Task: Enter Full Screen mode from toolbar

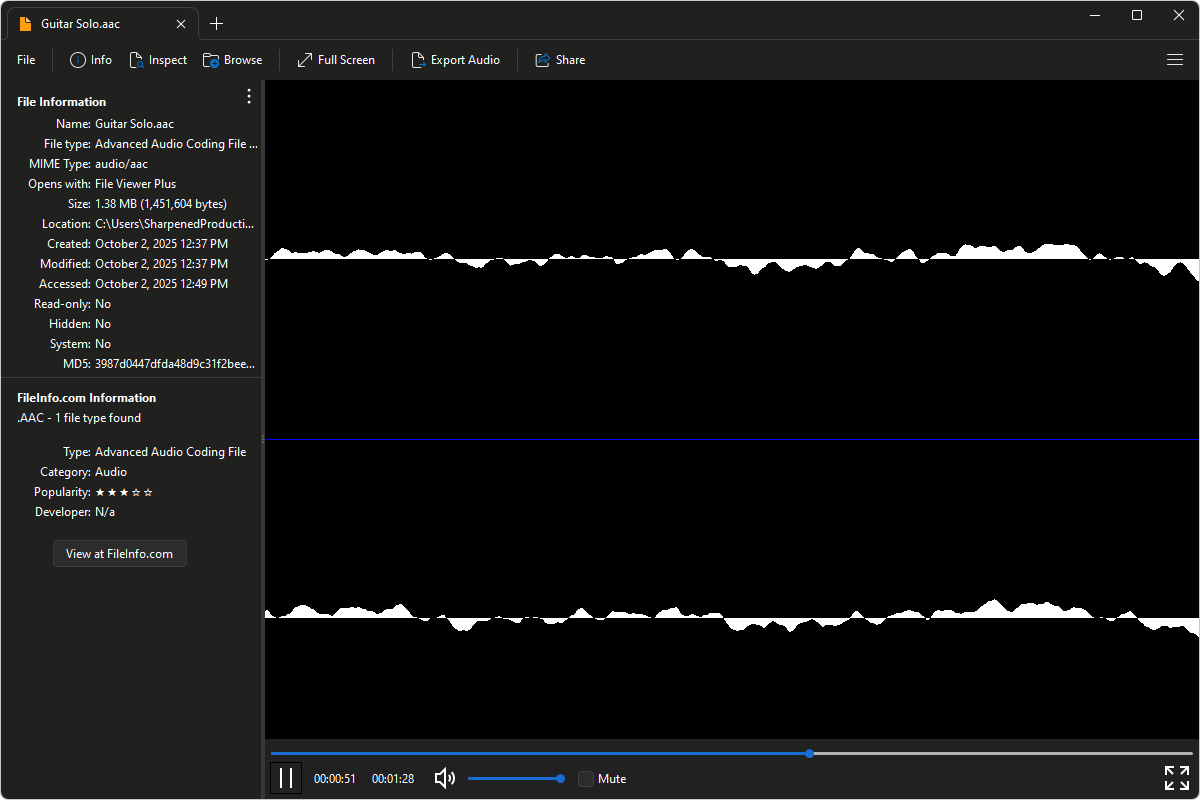Action: [x=305, y=60]
